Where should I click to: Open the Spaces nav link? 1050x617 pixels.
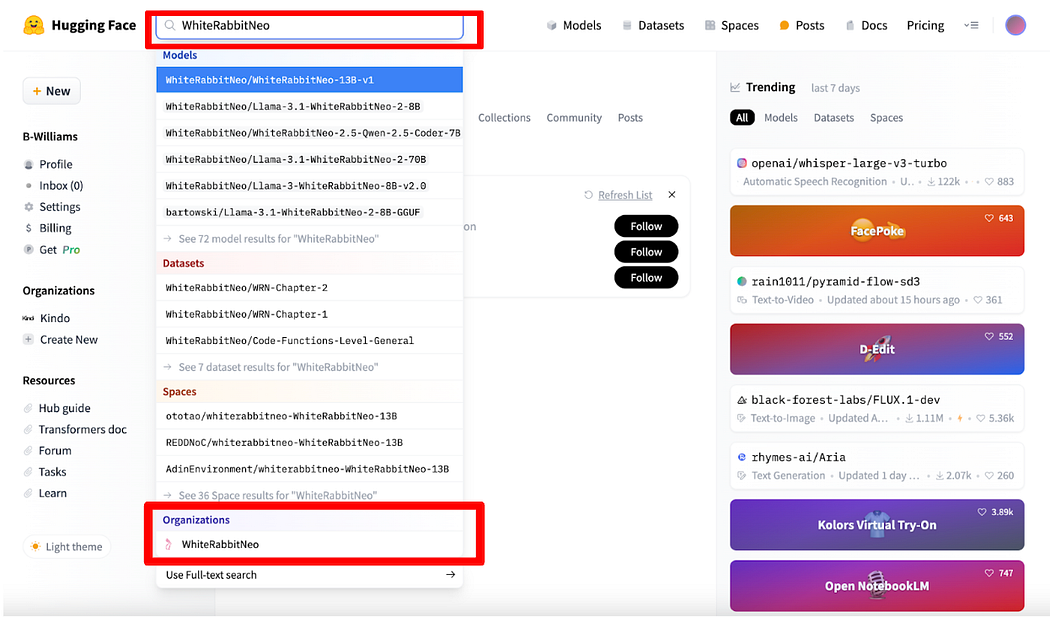click(x=732, y=25)
